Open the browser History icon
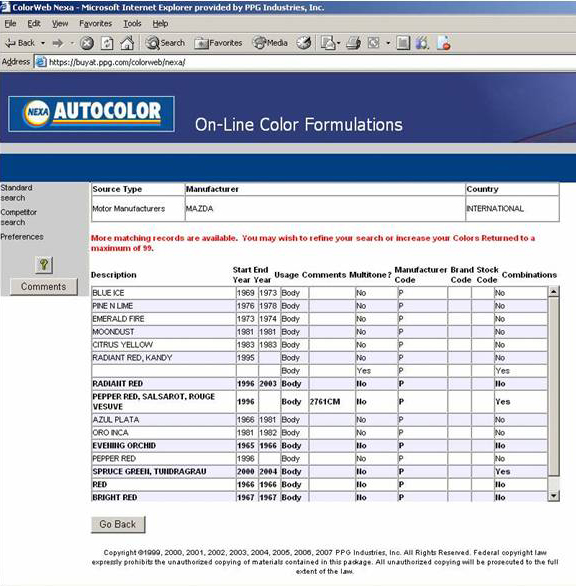This screenshot has height=586, width=576. tap(304, 43)
